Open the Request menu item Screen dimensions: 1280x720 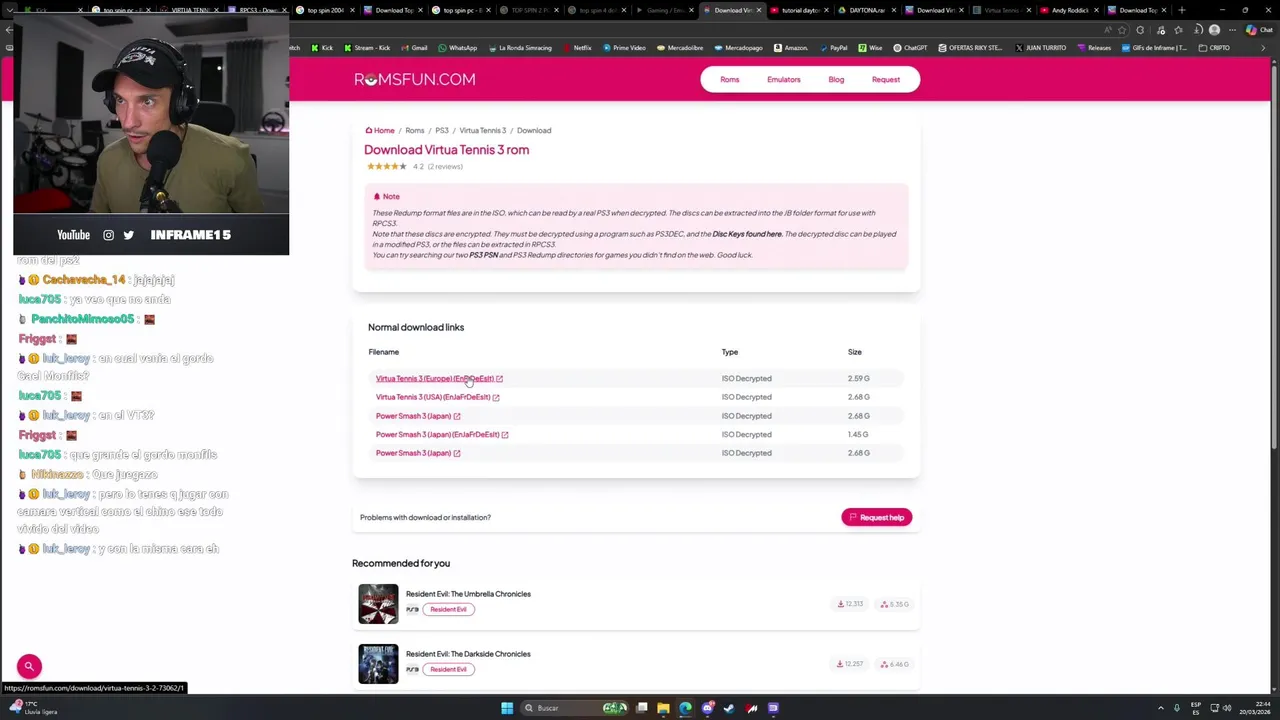(x=885, y=79)
